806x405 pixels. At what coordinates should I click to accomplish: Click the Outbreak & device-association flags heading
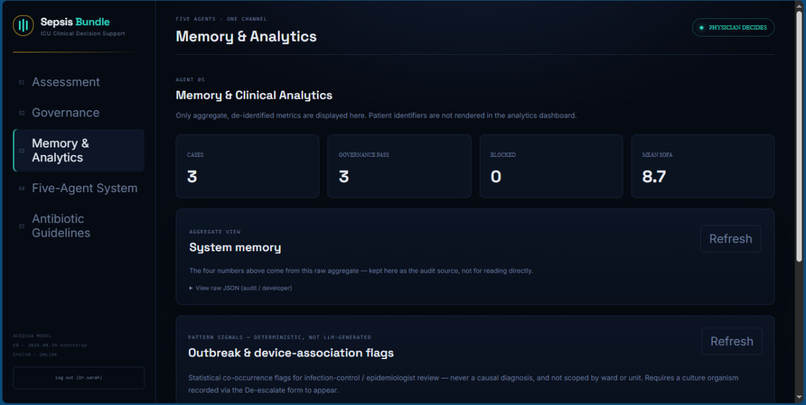[291, 353]
